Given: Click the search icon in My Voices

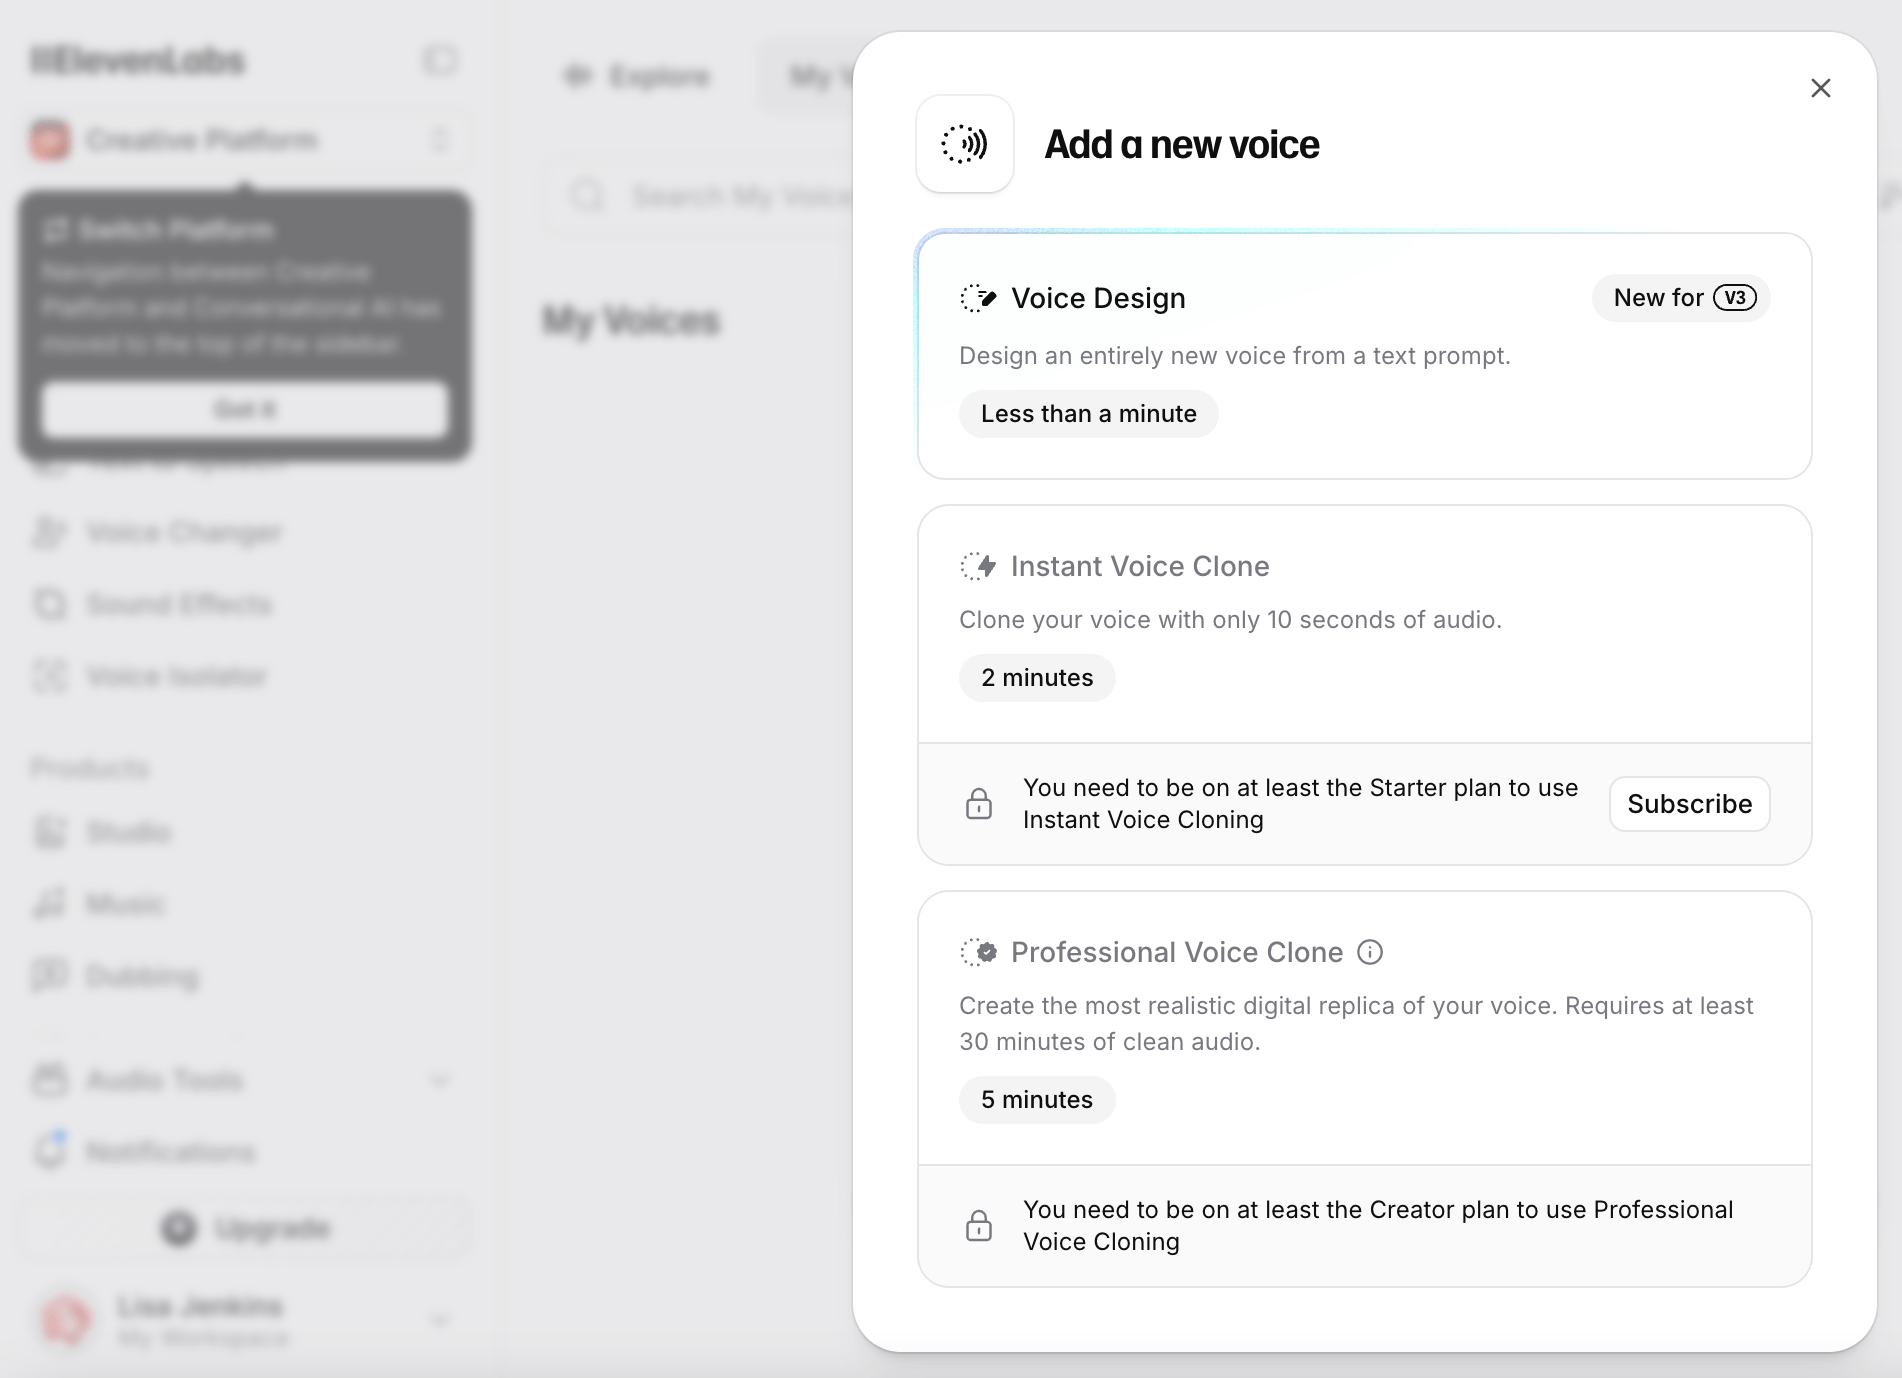Looking at the screenshot, I should [589, 195].
